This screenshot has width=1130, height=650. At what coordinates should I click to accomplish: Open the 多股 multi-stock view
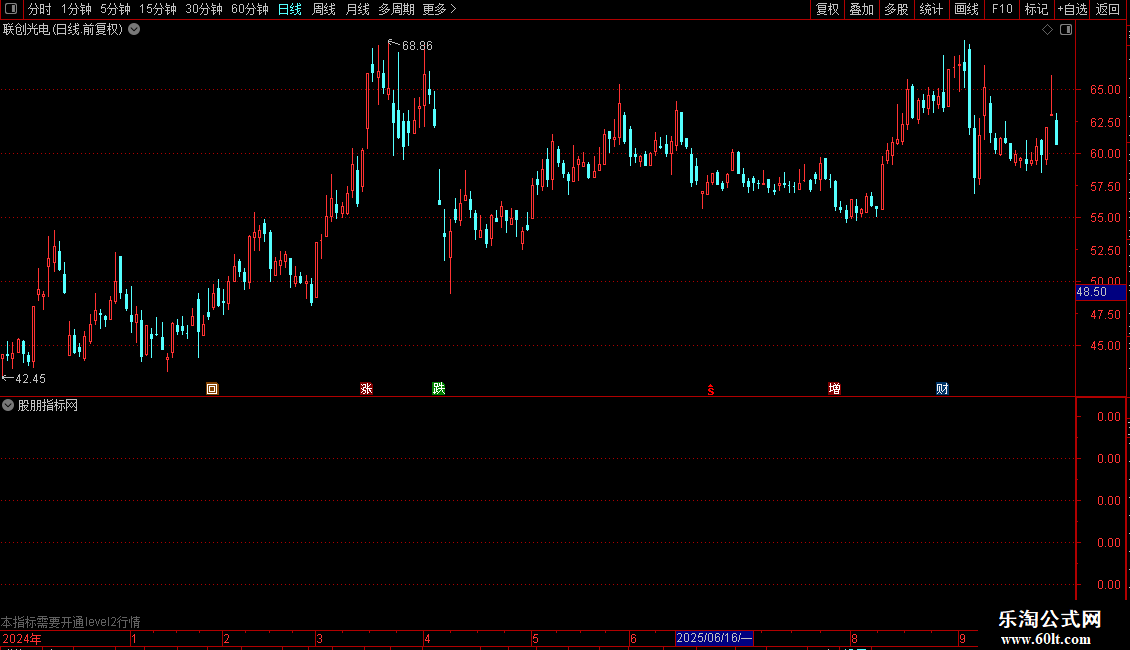(896, 9)
